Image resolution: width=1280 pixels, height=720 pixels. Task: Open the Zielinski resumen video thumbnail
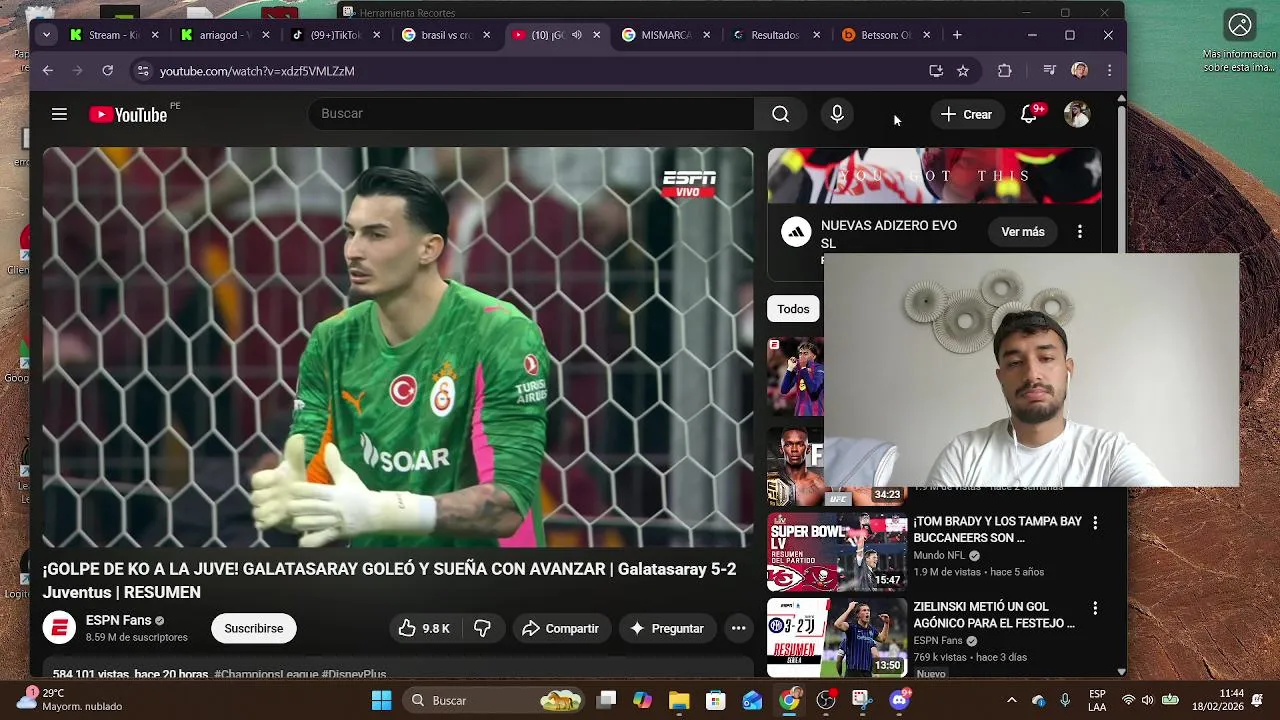pos(837,637)
